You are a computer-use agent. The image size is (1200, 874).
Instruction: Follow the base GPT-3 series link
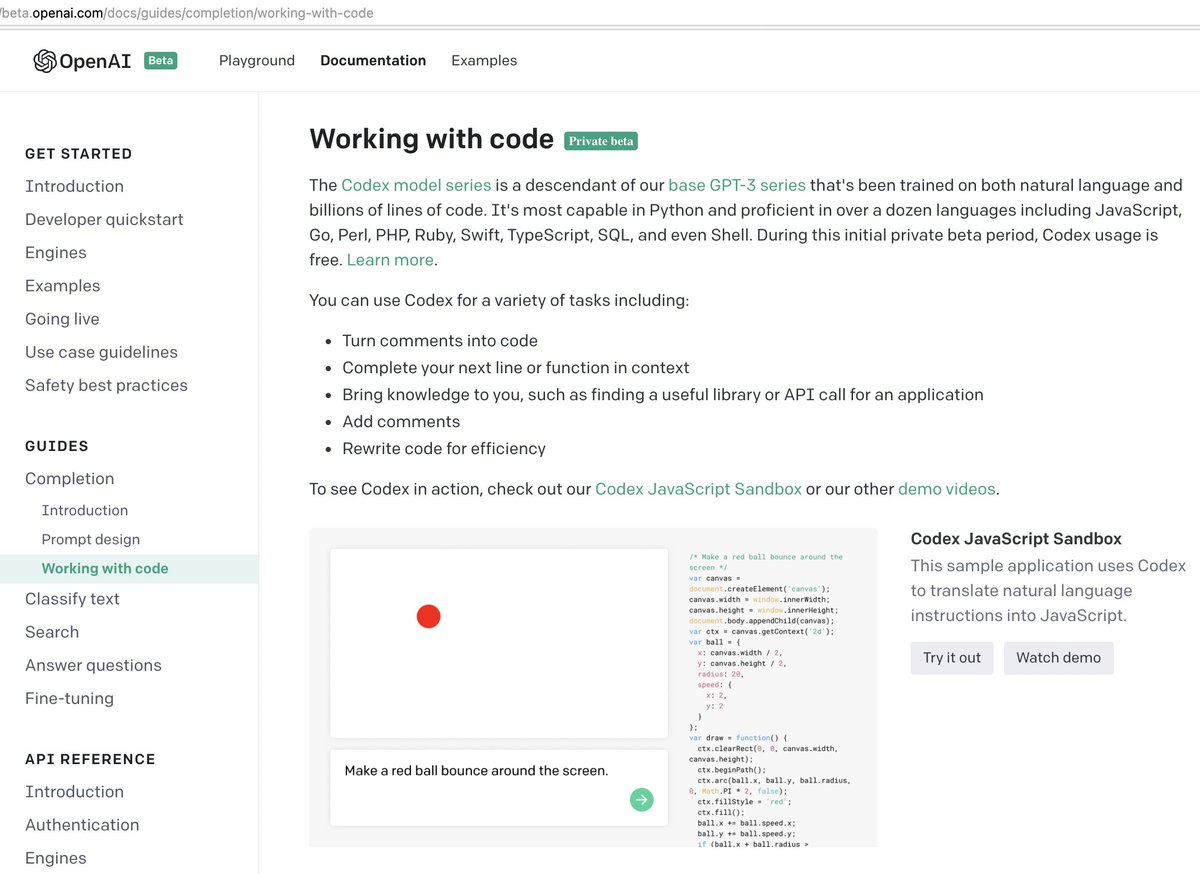(737, 185)
